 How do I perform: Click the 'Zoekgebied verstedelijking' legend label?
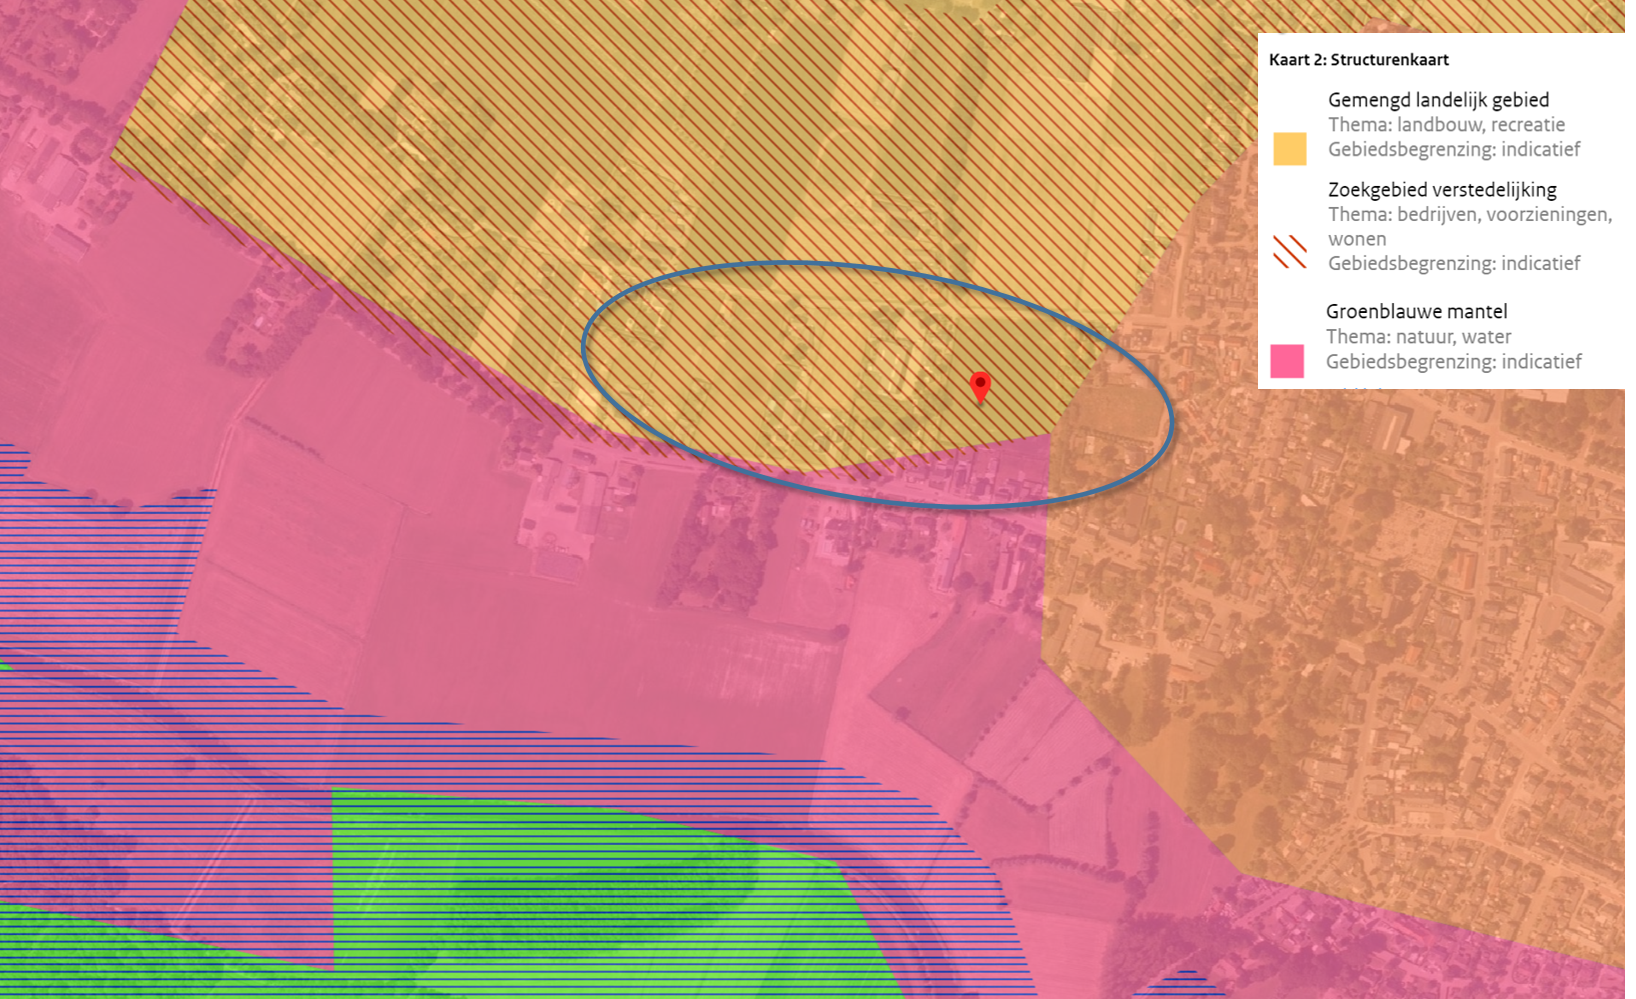1442,190
